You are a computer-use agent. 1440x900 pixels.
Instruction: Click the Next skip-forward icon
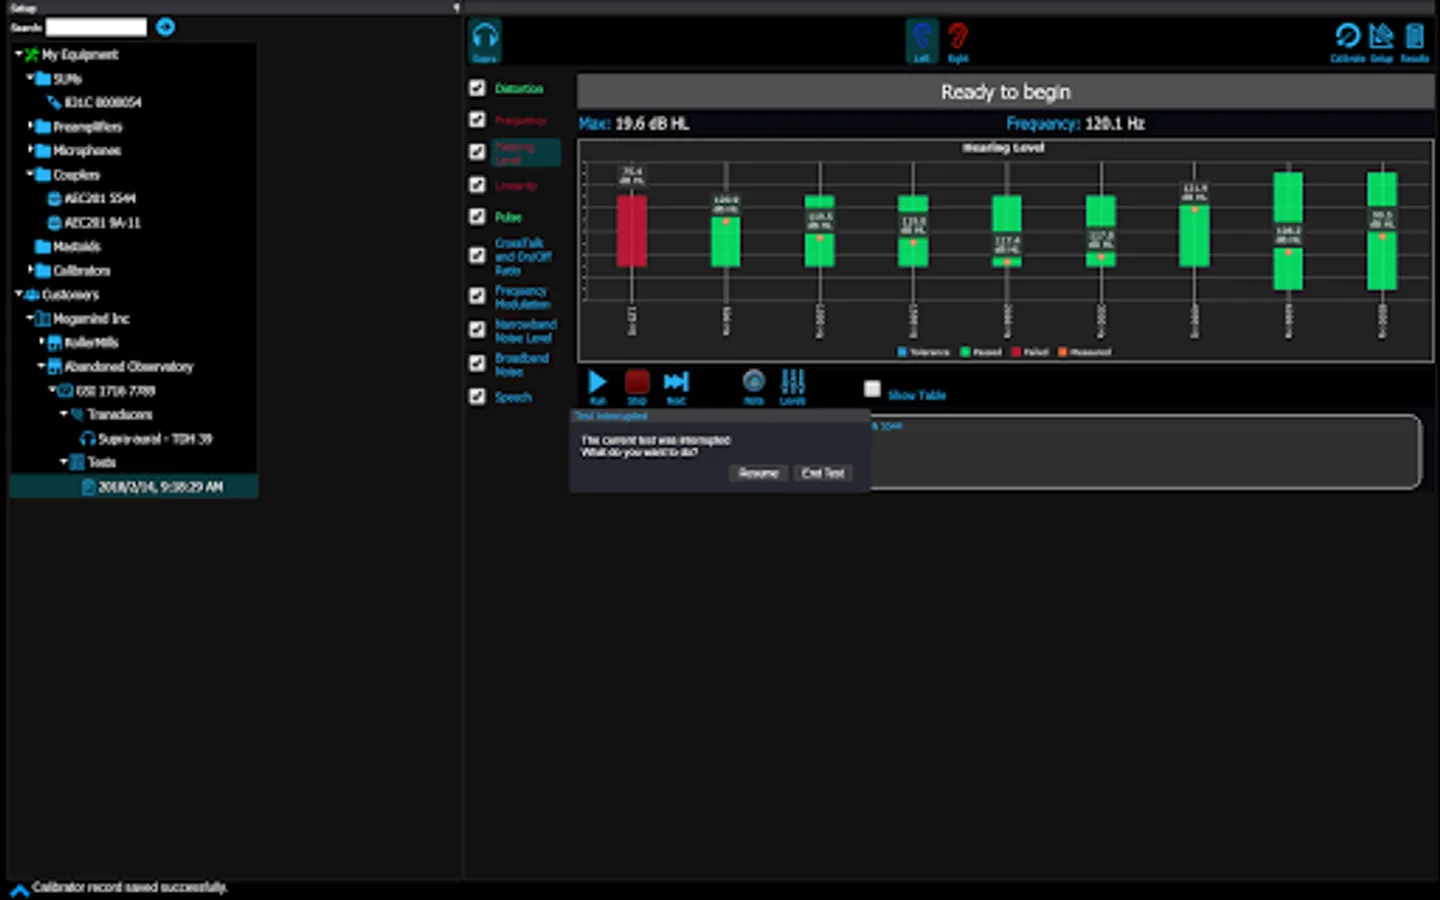click(x=676, y=382)
